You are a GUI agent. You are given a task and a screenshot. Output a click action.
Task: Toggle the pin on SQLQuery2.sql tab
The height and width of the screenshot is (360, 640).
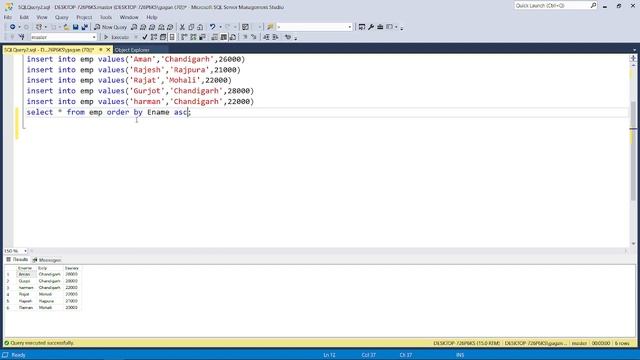pos(101,50)
